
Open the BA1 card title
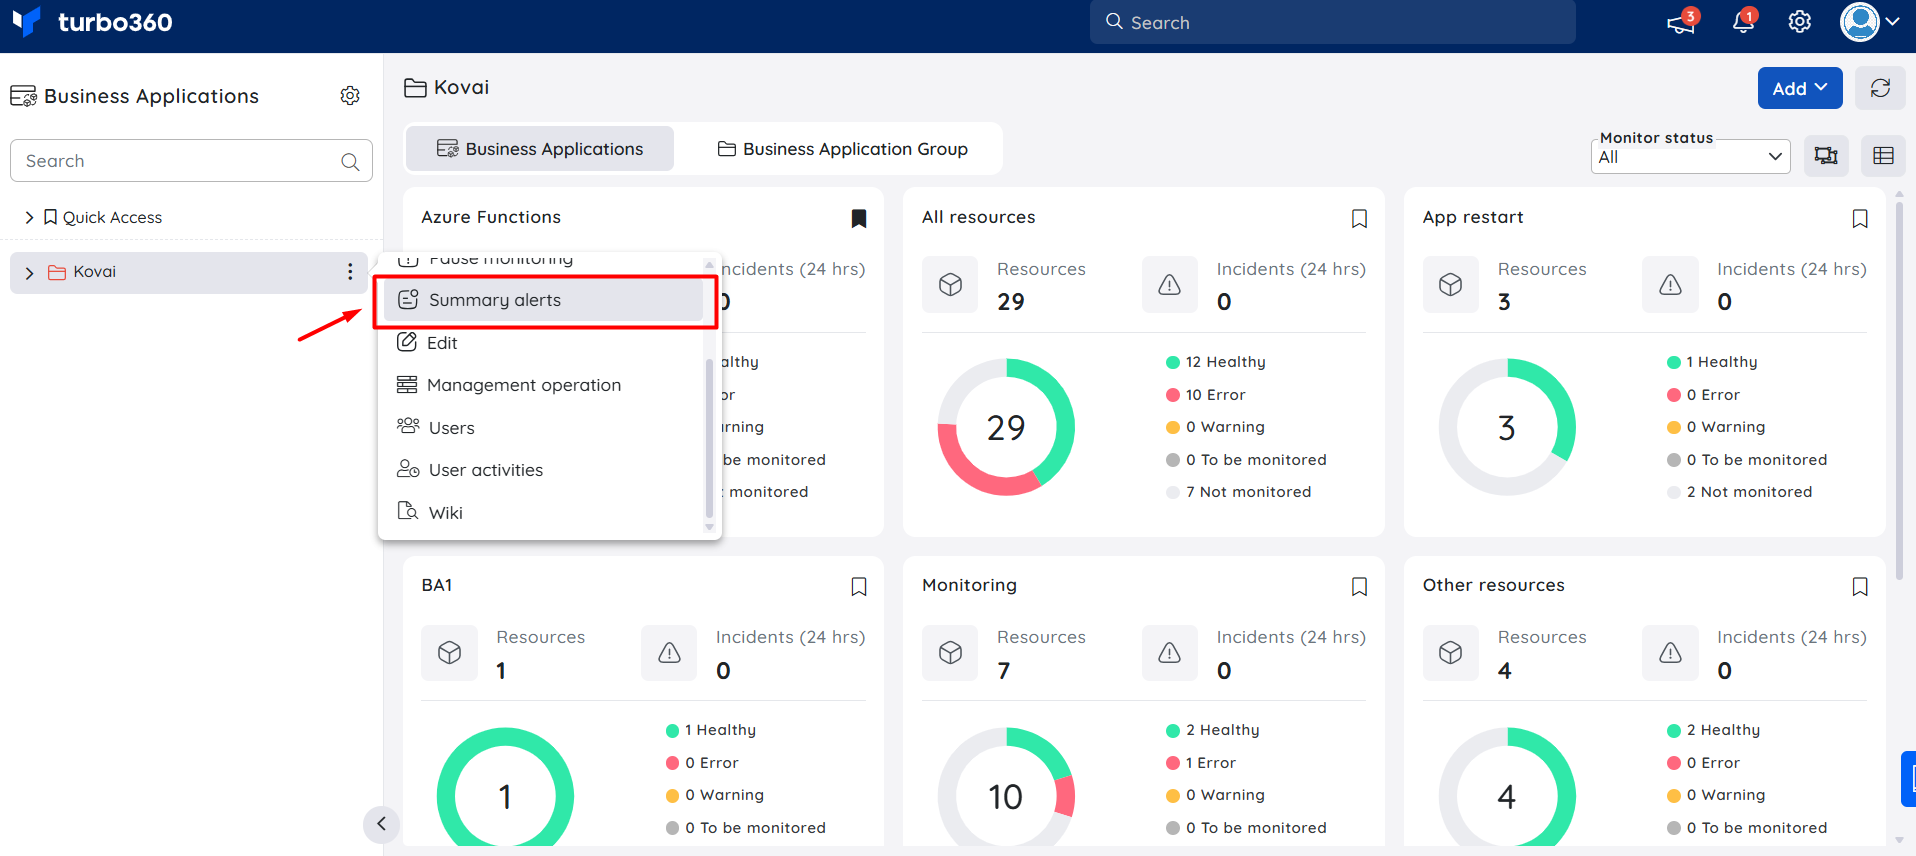(x=437, y=585)
